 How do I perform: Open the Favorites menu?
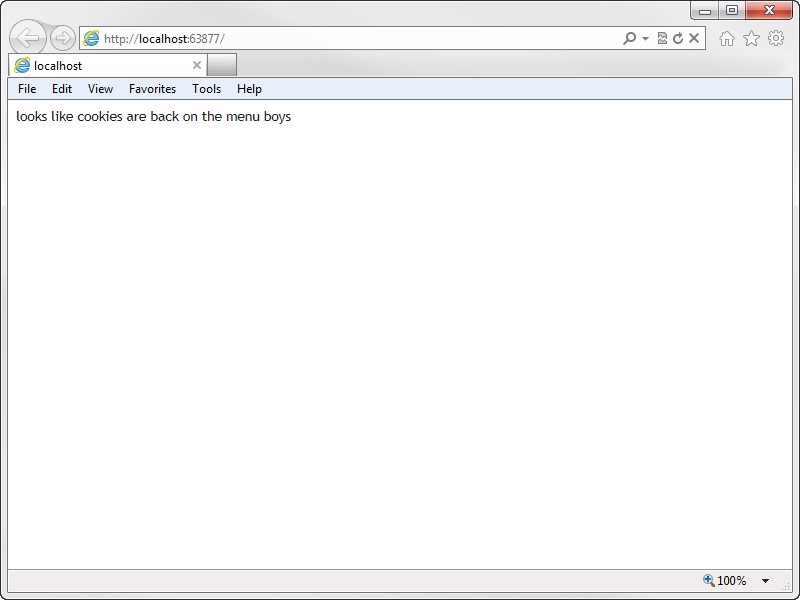[x=152, y=89]
